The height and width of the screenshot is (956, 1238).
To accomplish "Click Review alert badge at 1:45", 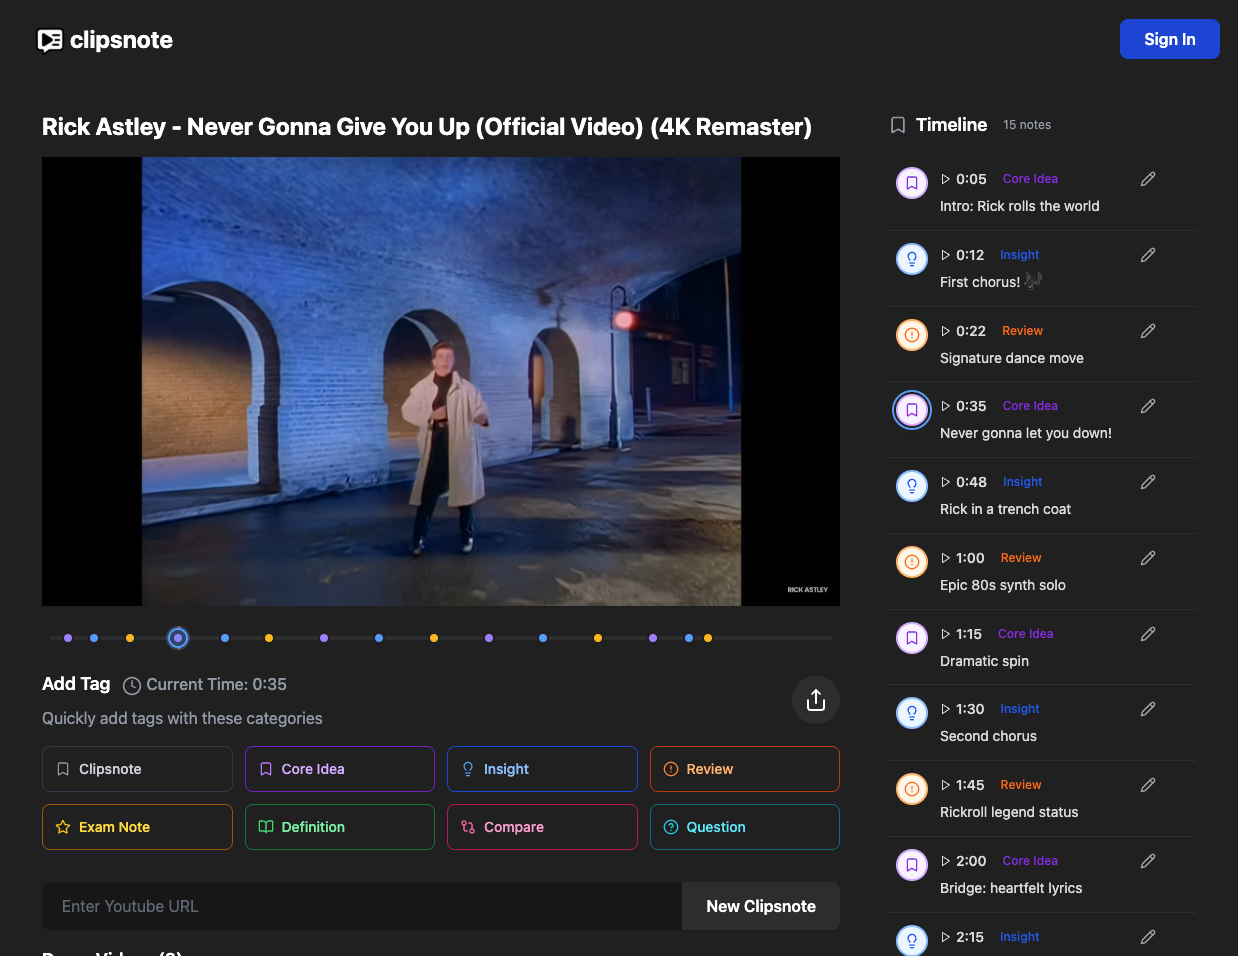I will (x=912, y=789).
